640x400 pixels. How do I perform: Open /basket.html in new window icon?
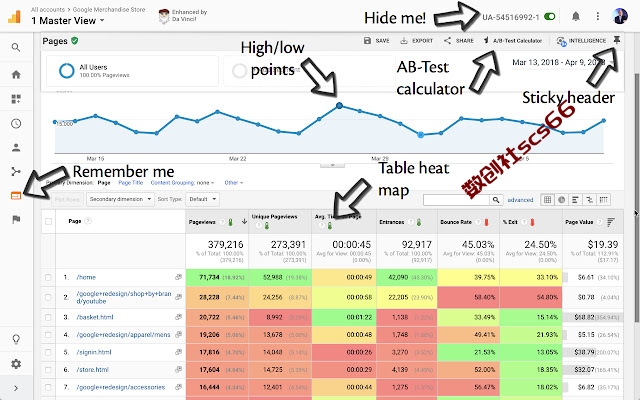178,317
